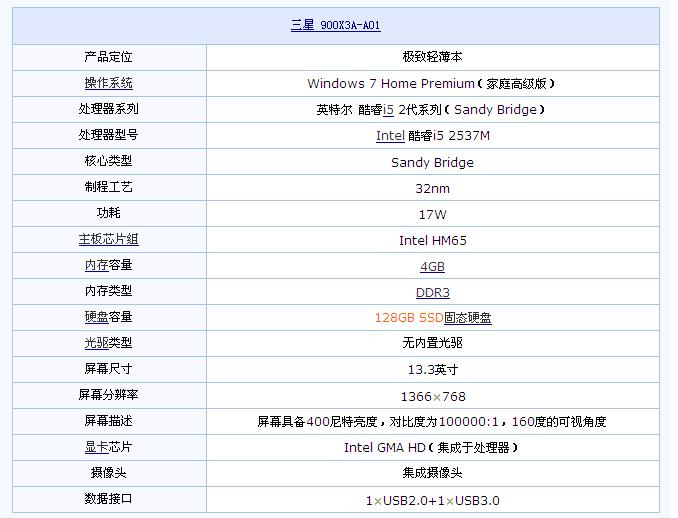Viewport: 678px width, 518px height.
Task: Open the i5 link in 处理器系列 row
Action: pyautogui.click(x=388, y=110)
